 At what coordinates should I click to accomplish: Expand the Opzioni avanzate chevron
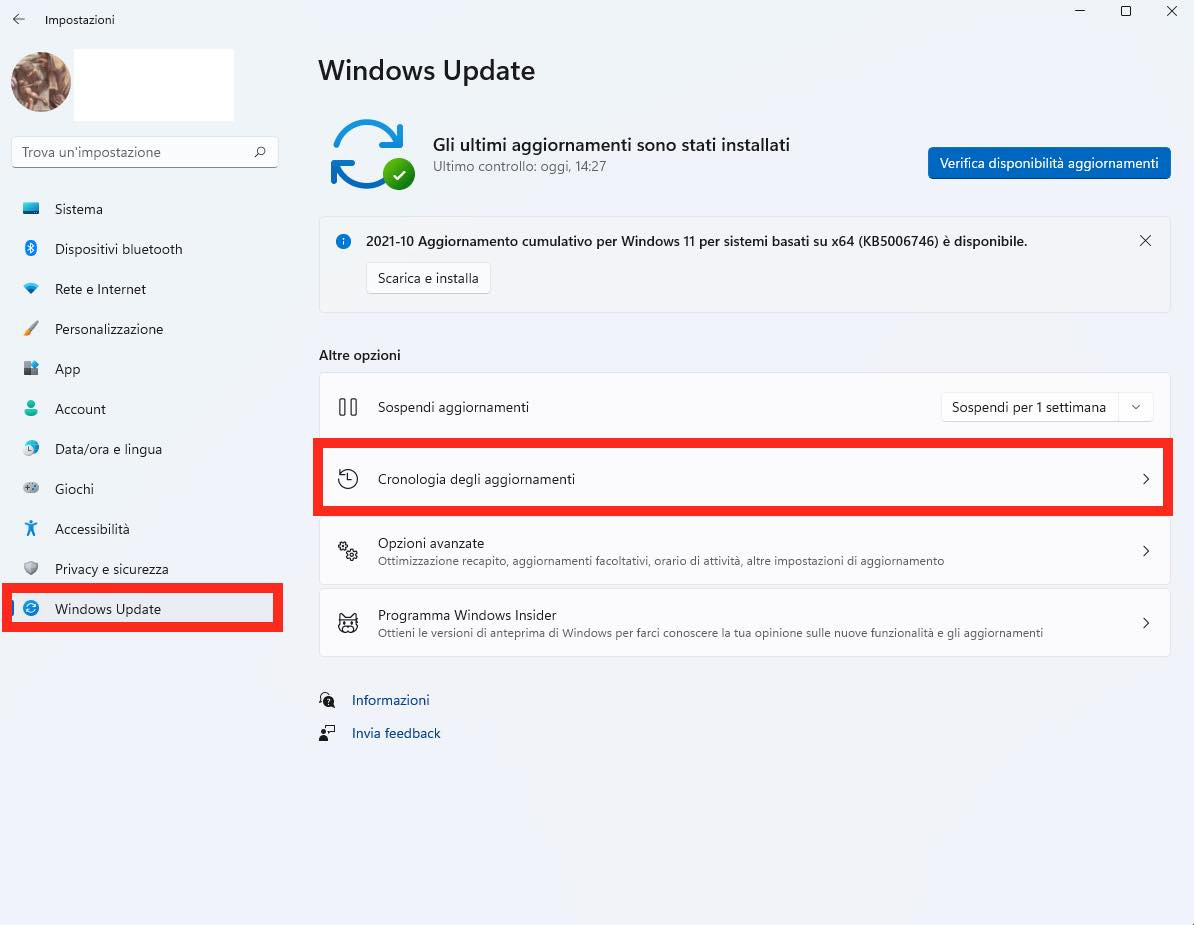point(1145,551)
